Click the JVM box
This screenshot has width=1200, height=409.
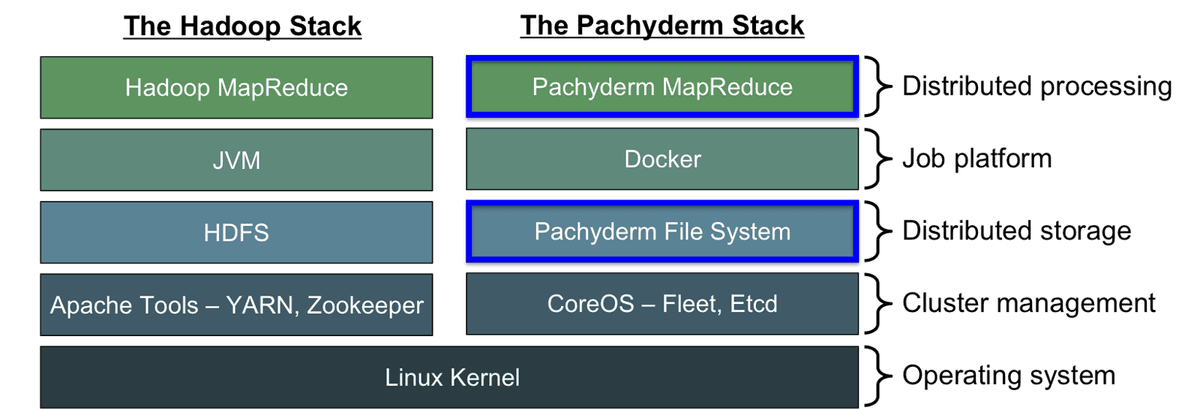pos(236,160)
